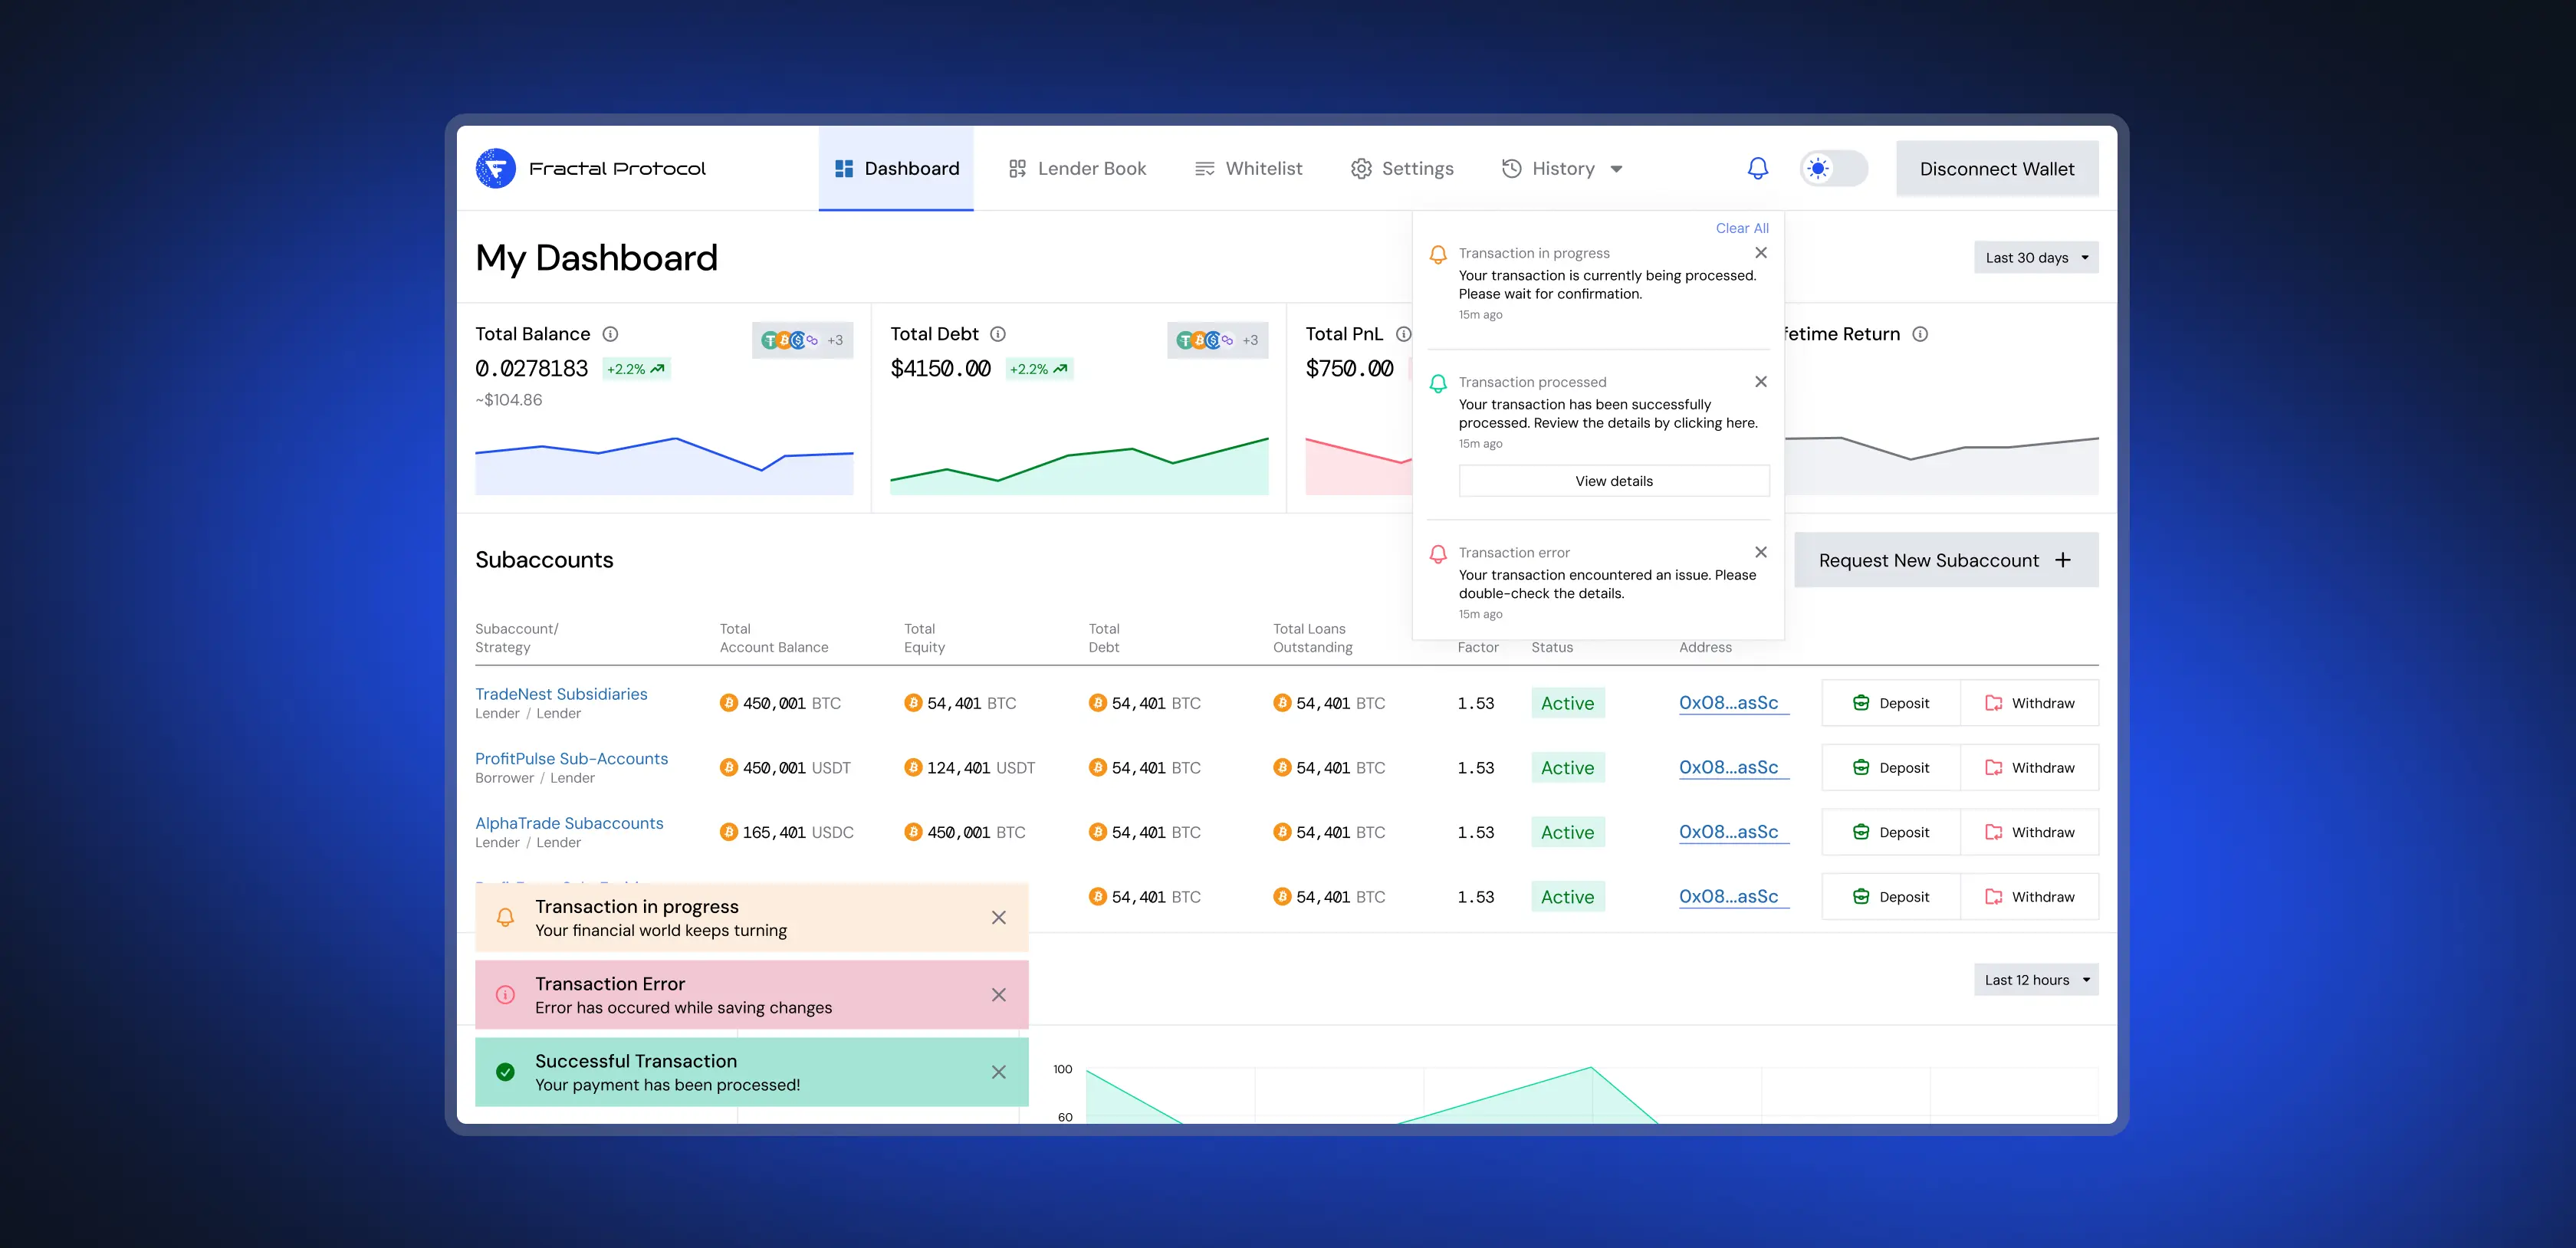The image size is (2576, 1248).
Task: Open the ProfitPulse Sub-Accounts address link
Action: [1728, 767]
